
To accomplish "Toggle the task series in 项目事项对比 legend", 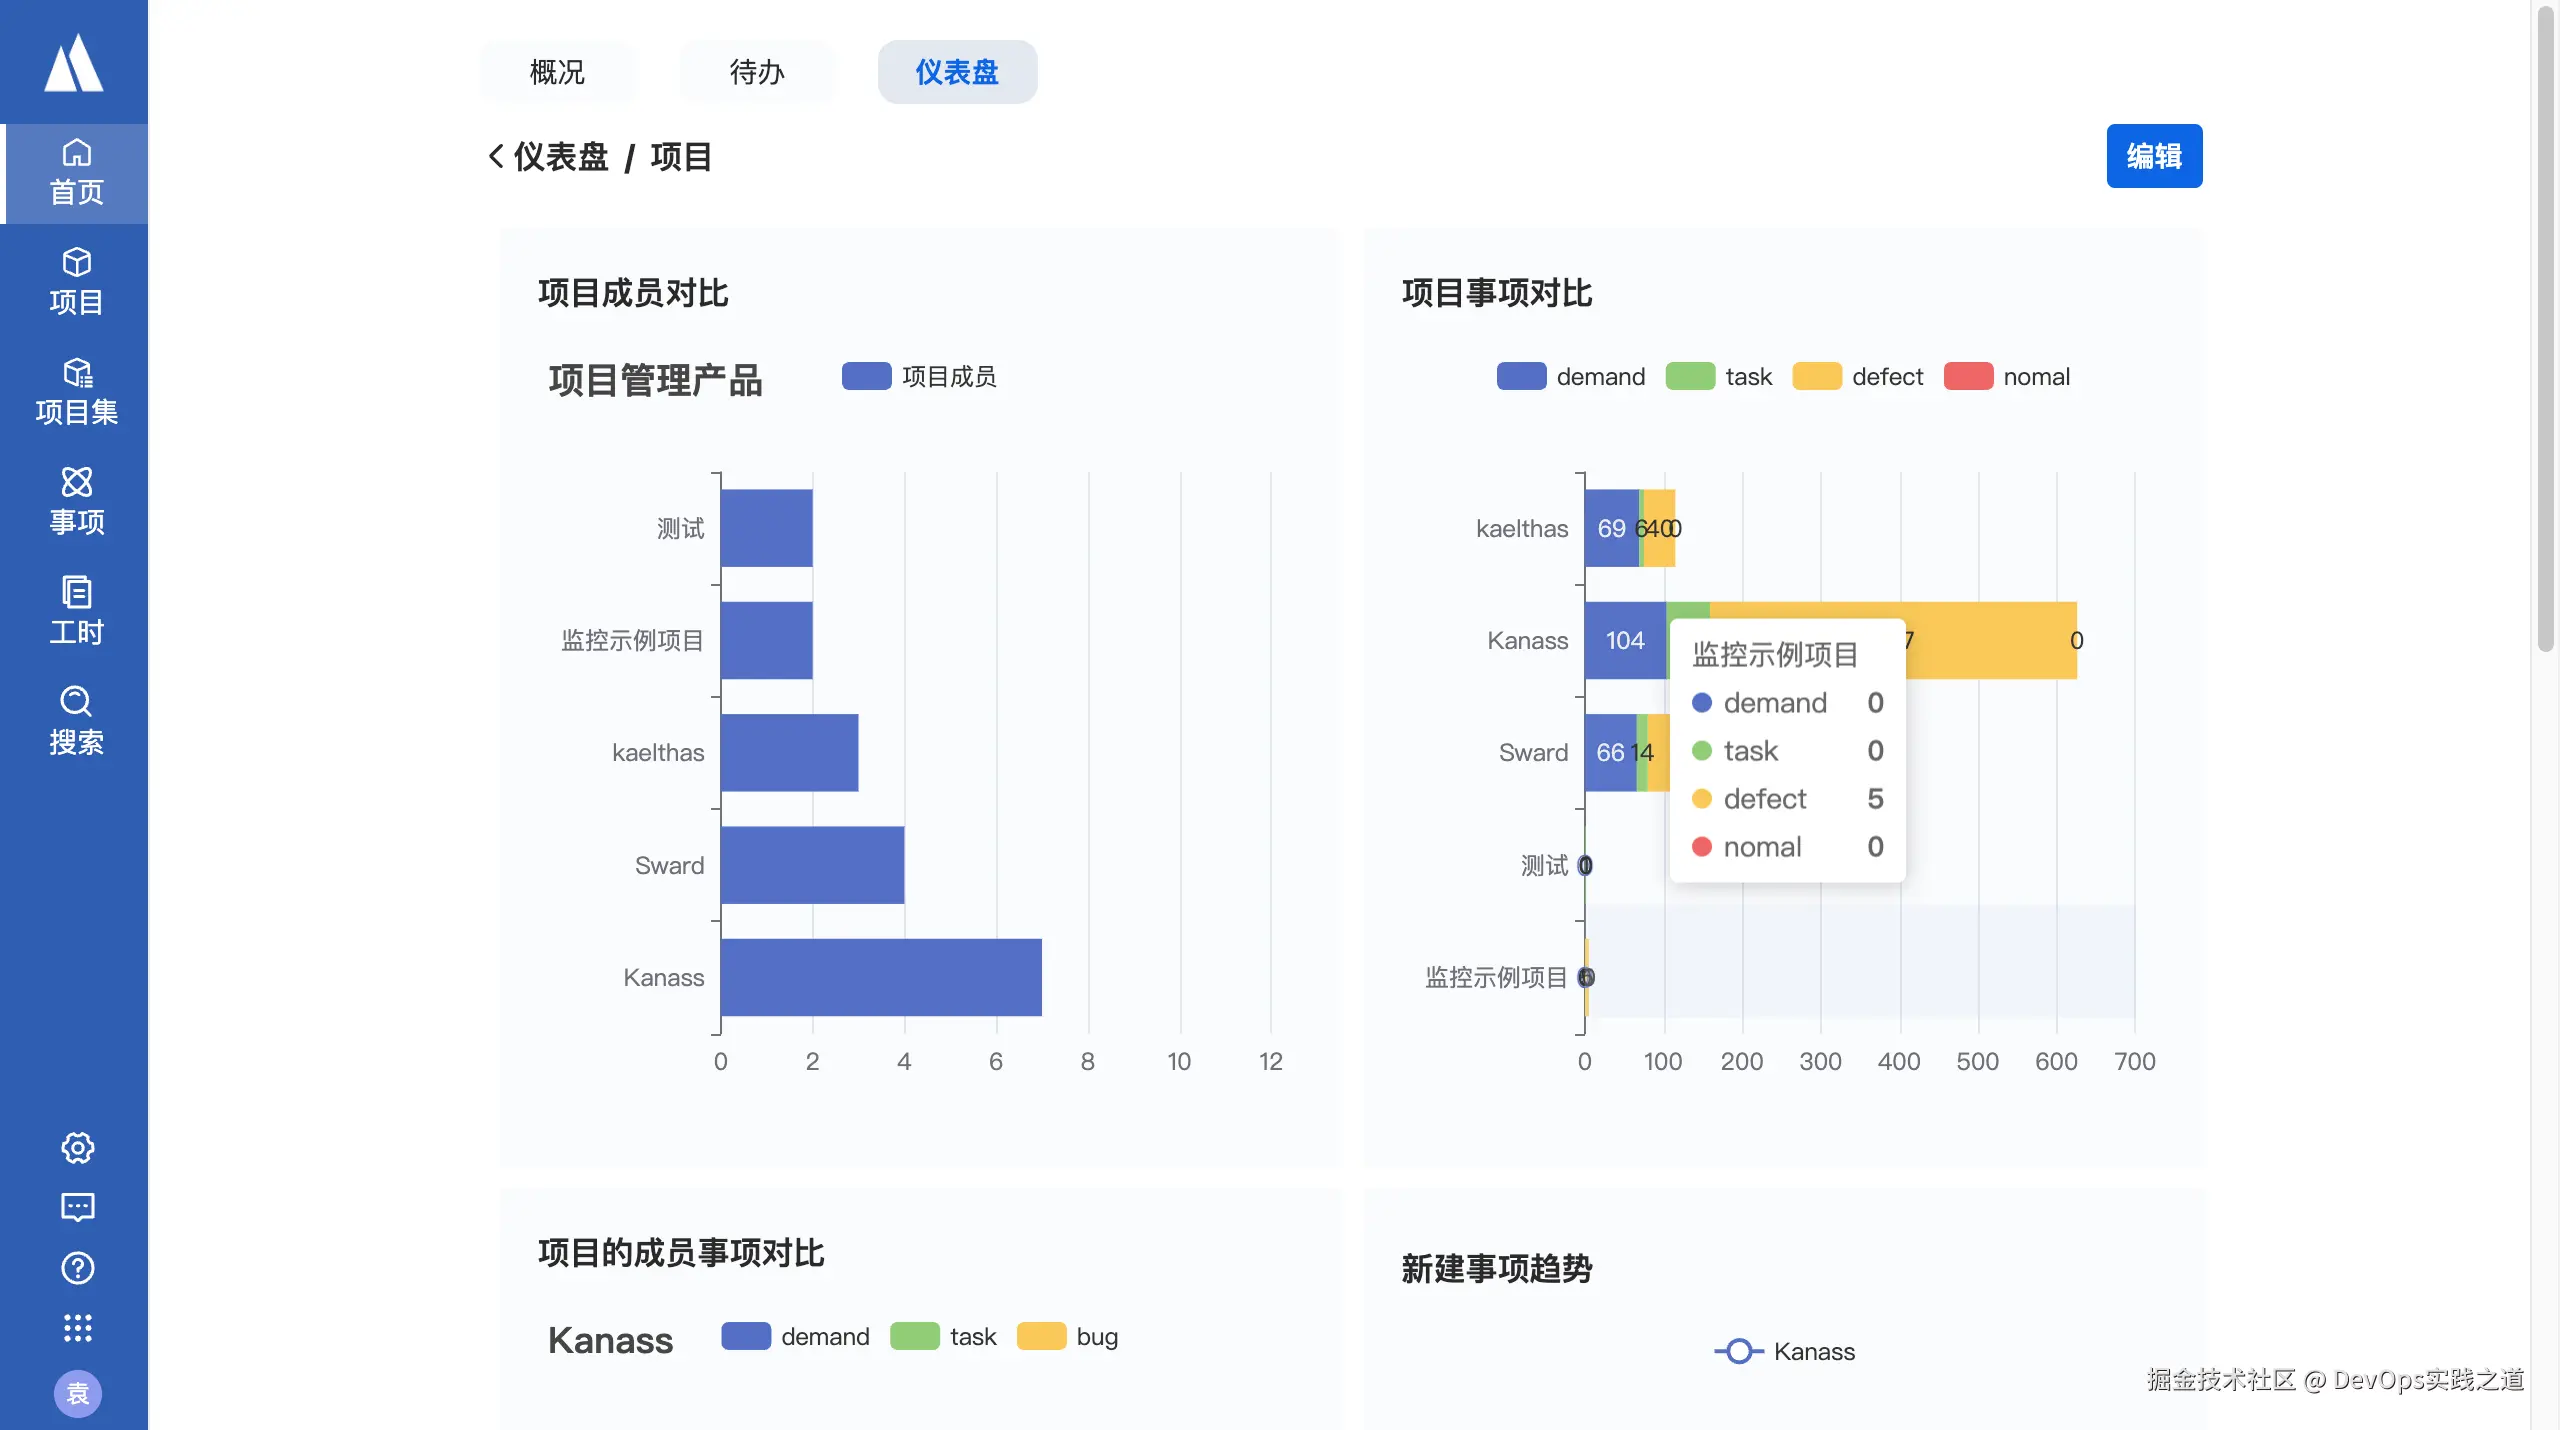I will coord(1690,377).
